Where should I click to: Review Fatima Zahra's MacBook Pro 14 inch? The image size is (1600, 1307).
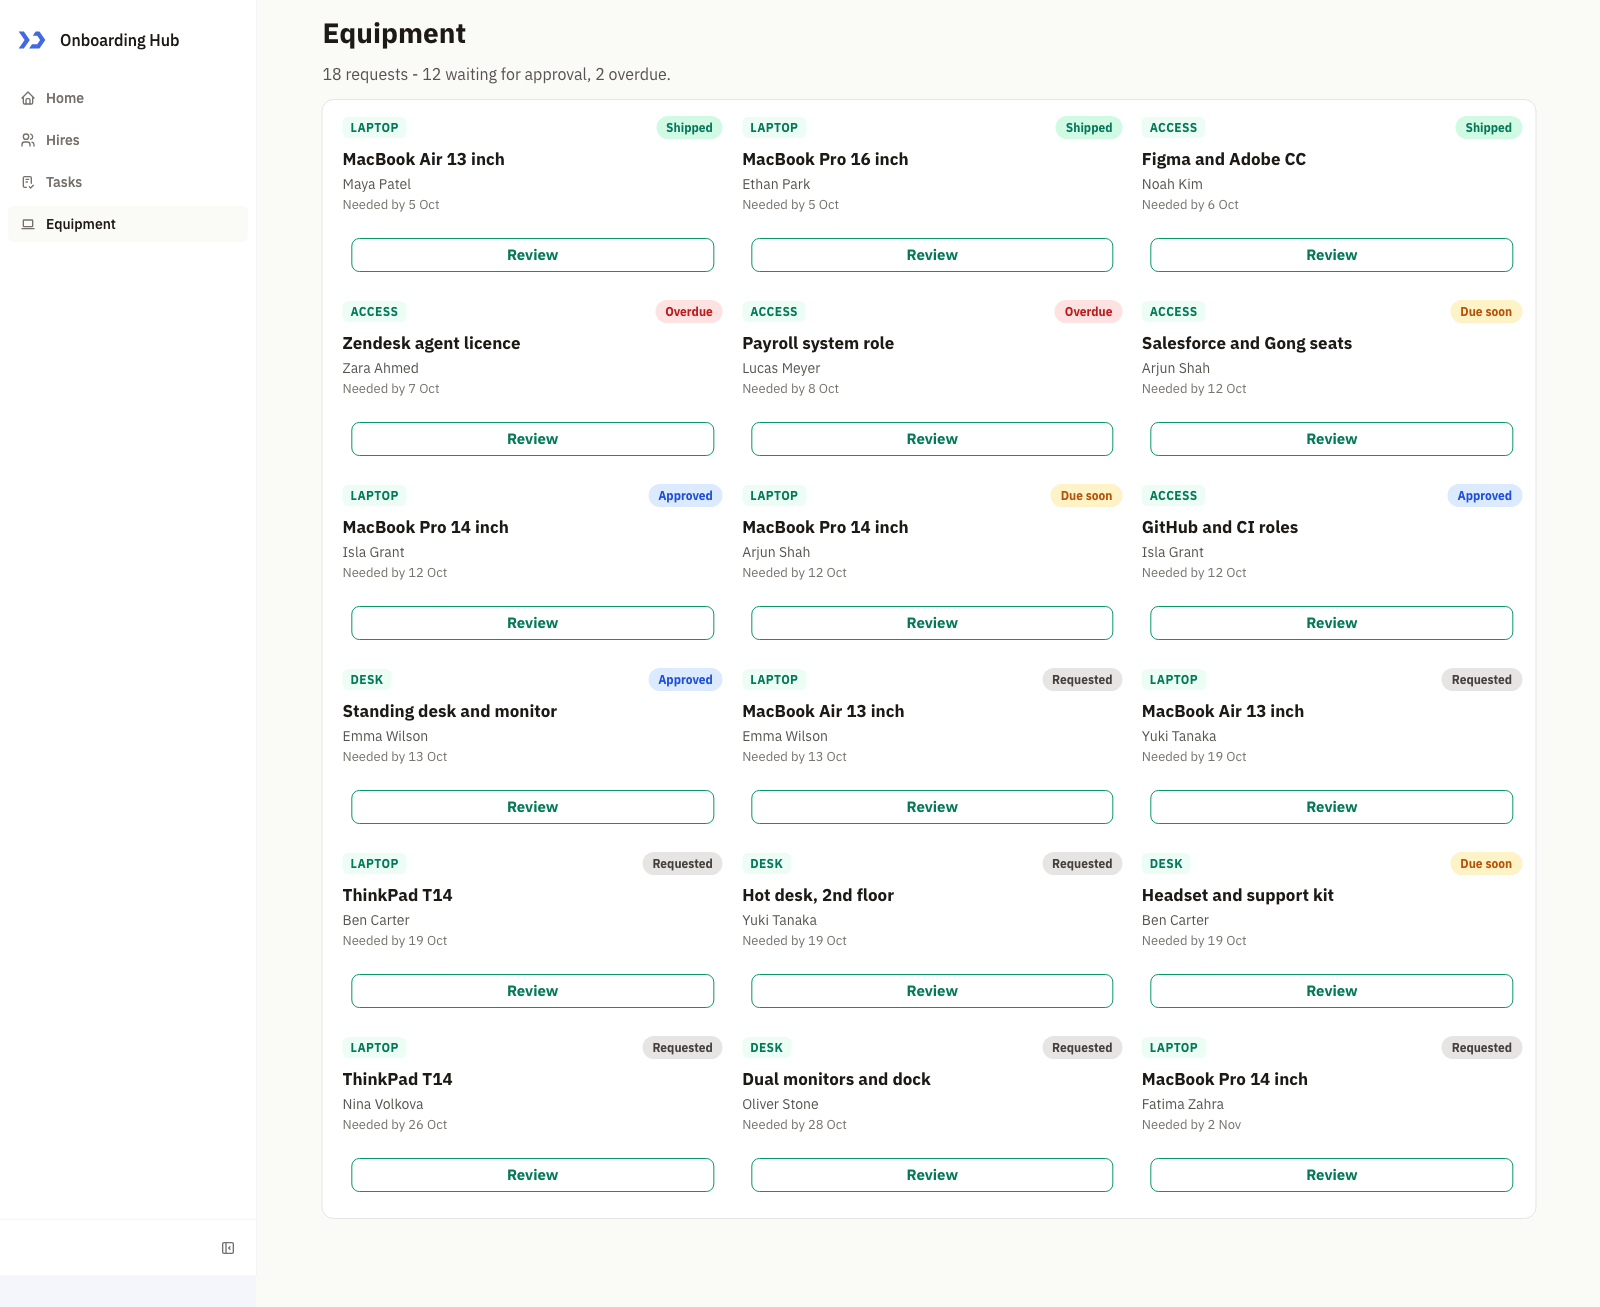1331,1175
